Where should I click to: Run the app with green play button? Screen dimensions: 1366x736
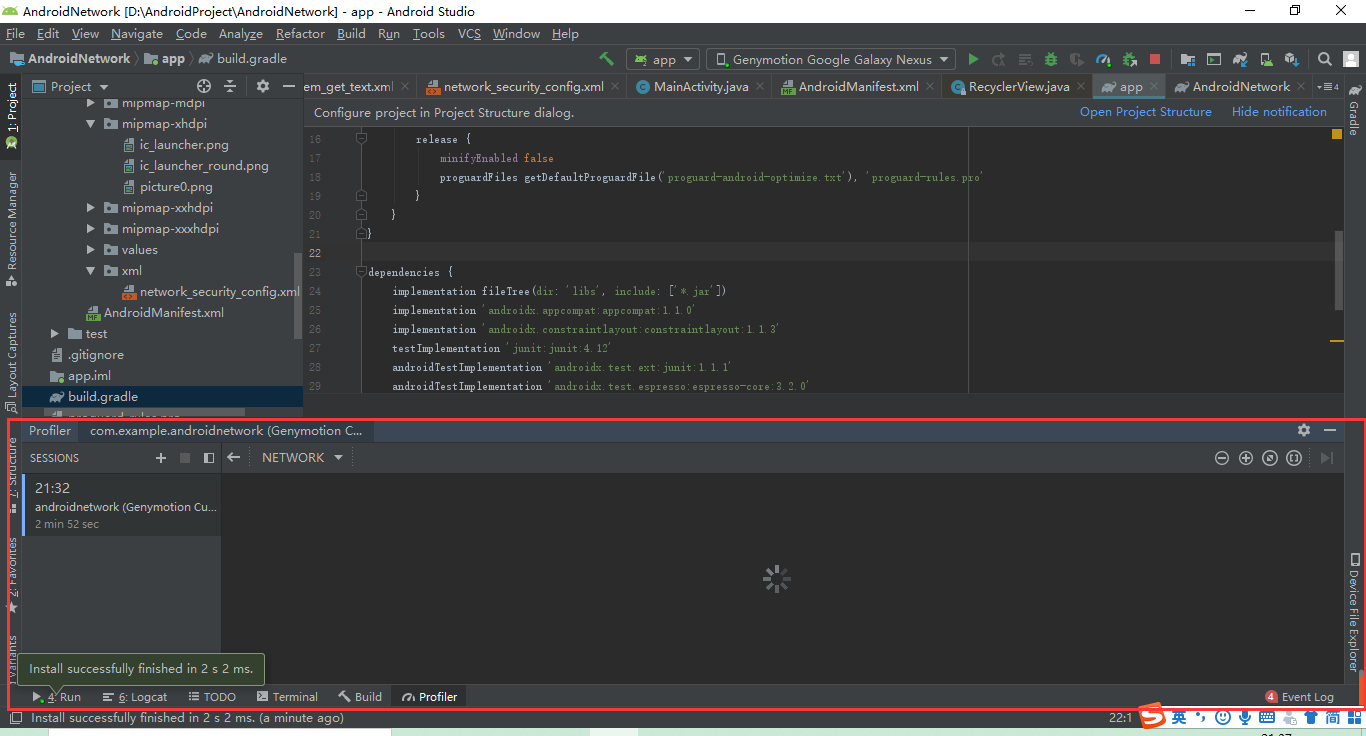tap(973, 59)
